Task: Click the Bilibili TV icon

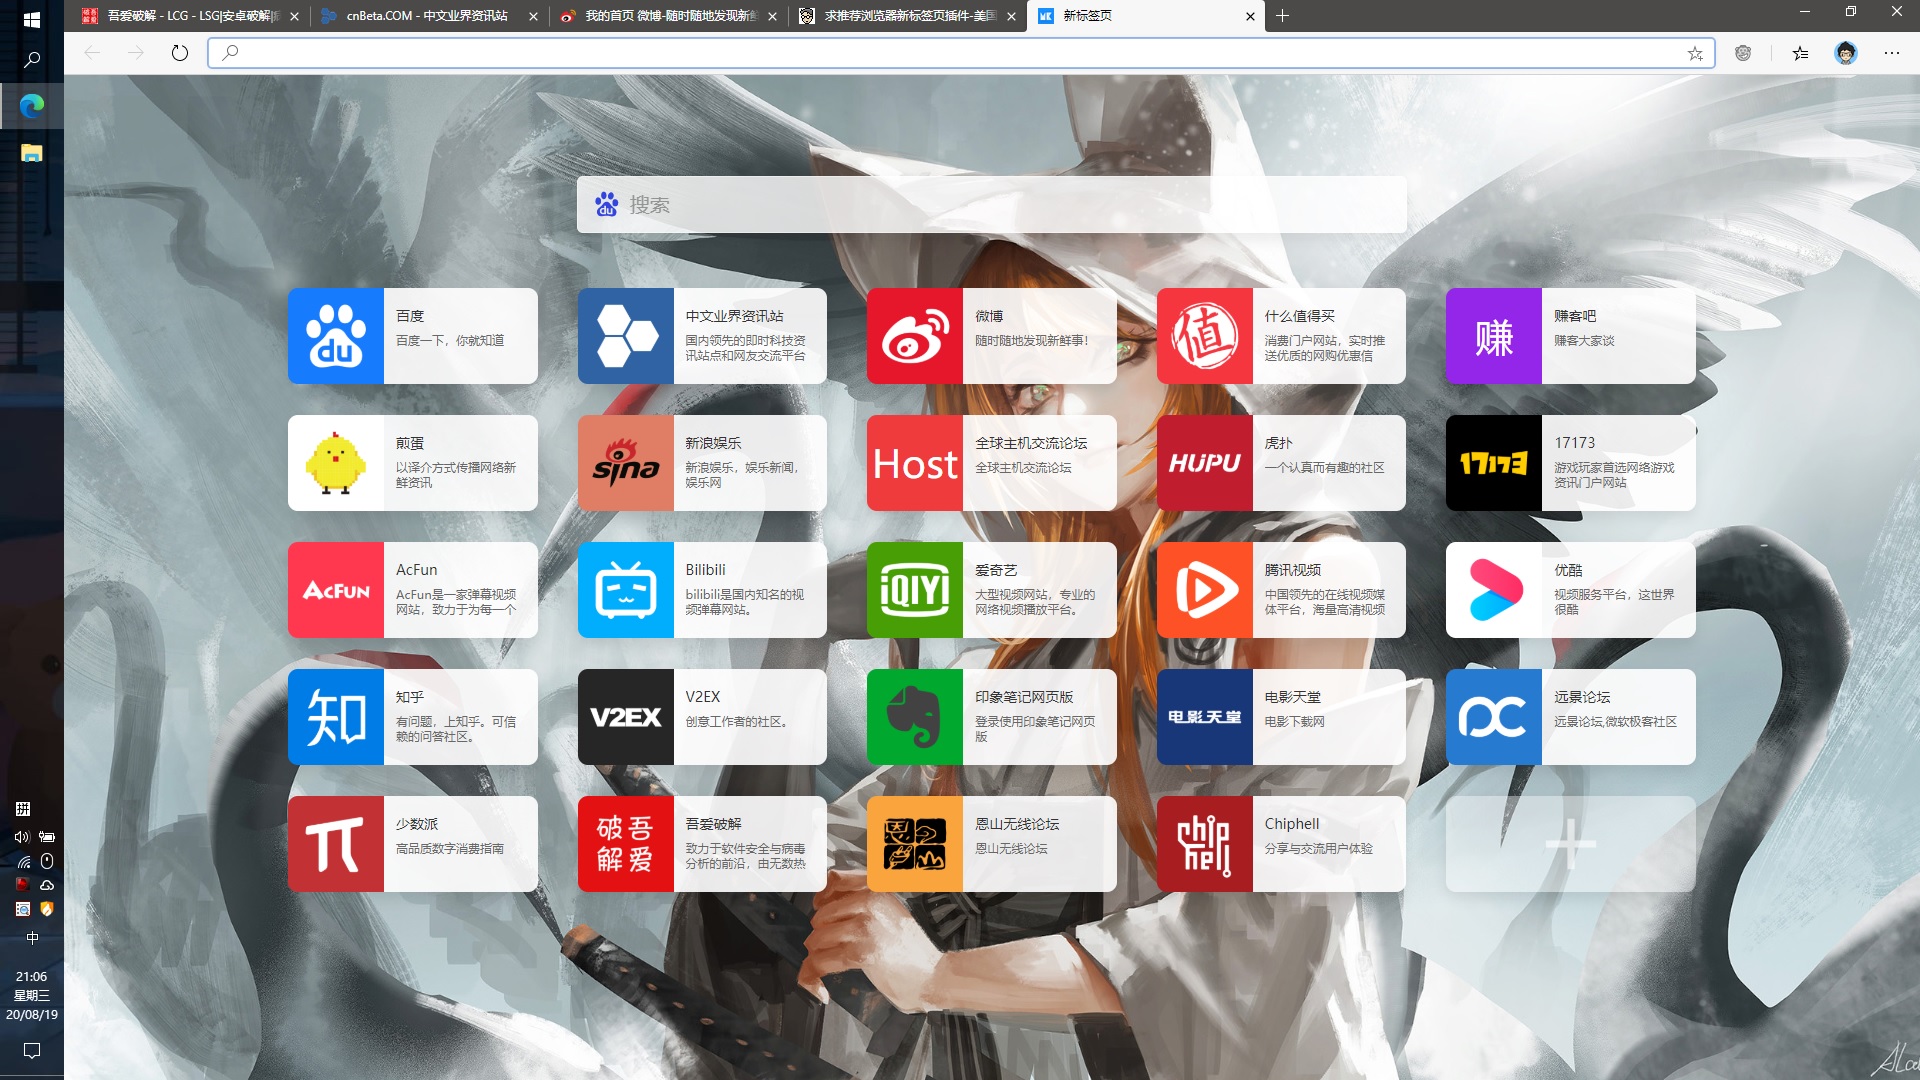Action: [625, 590]
